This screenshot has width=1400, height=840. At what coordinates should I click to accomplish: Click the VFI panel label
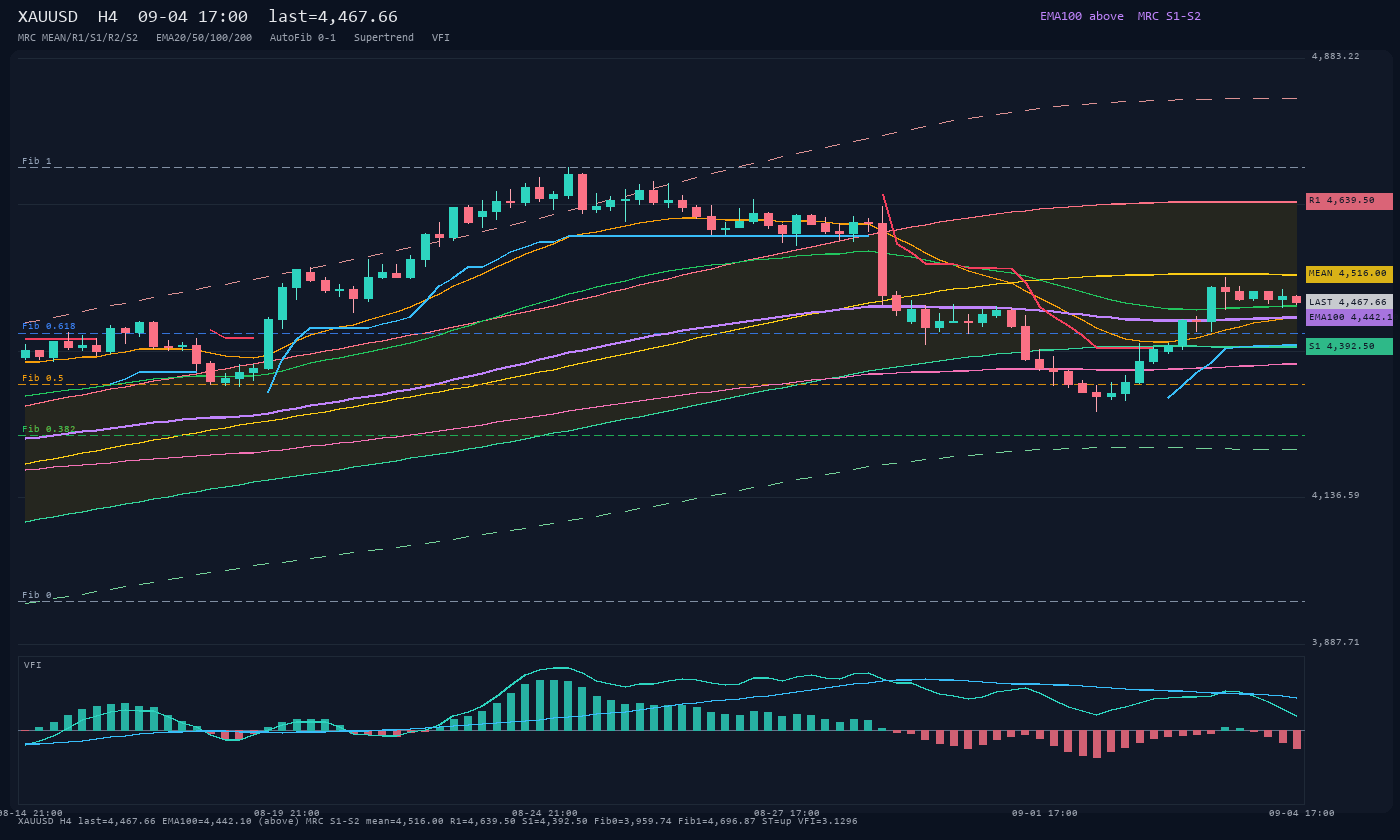33,665
